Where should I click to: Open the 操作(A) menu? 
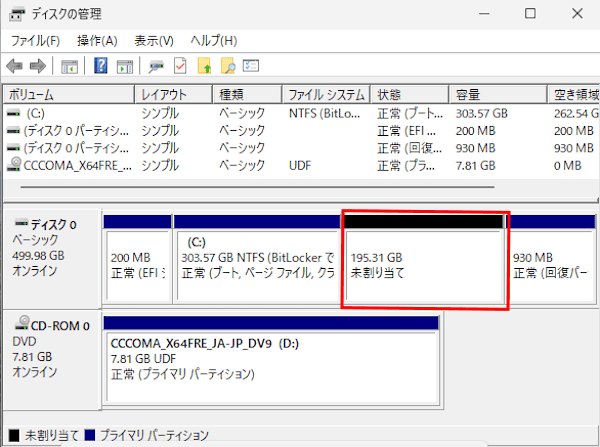(97, 41)
